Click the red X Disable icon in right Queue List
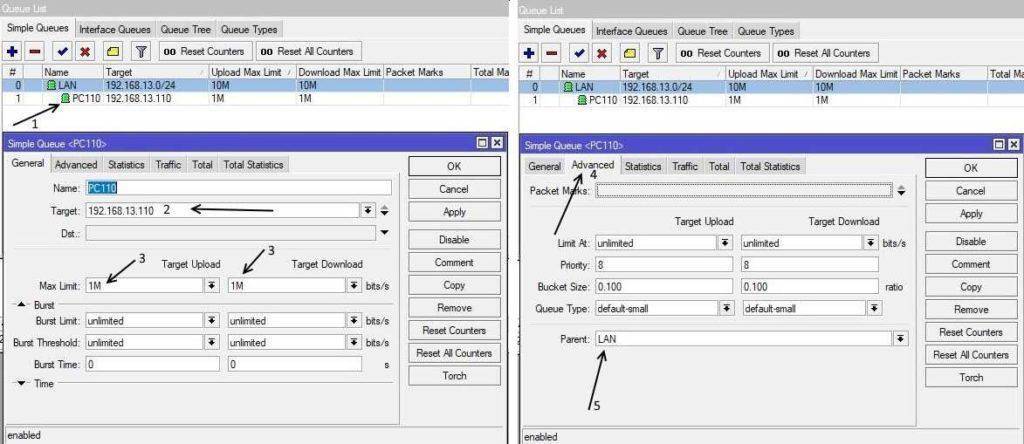 [602, 53]
